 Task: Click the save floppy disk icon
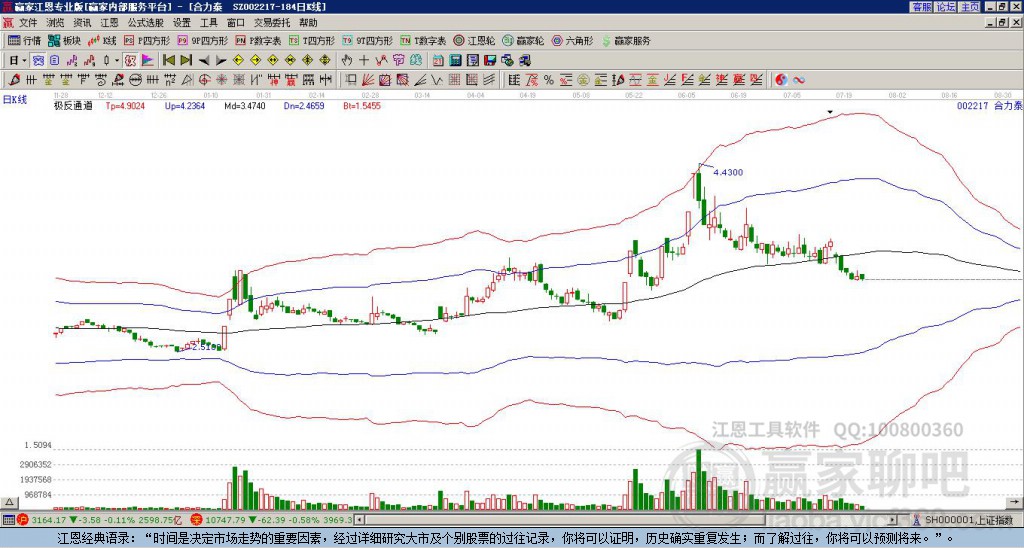(x=490, y=61)
